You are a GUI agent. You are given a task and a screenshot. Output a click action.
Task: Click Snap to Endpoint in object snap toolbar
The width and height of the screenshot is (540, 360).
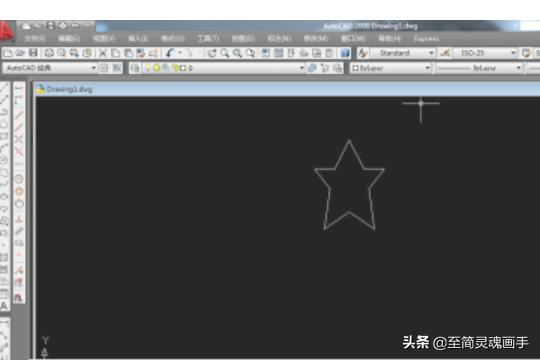pos(19,114)
